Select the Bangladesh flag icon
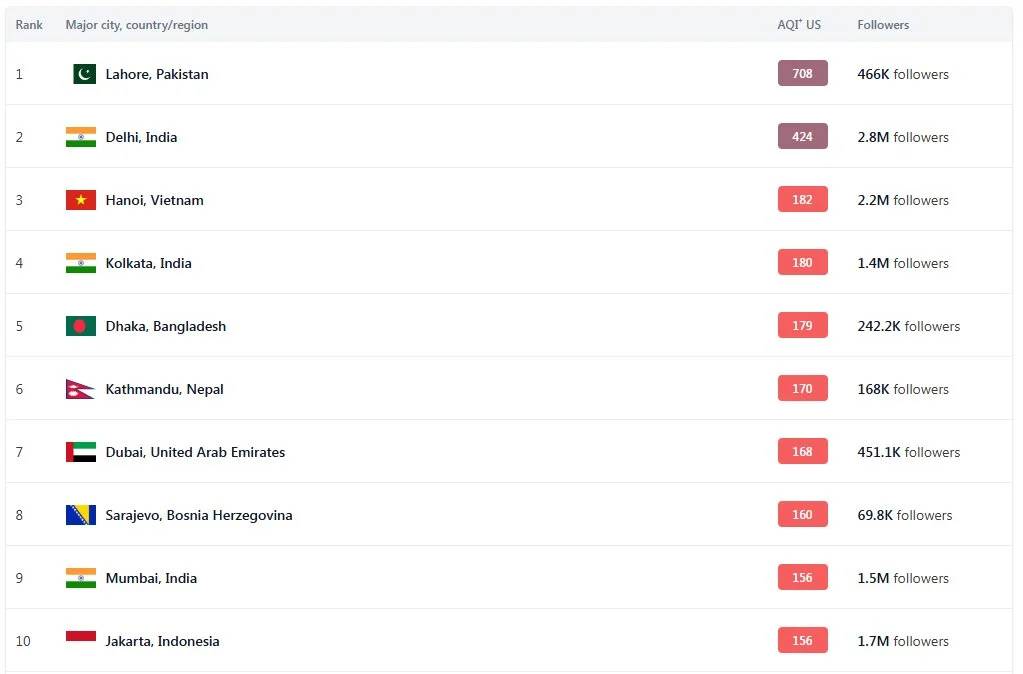The image size is (1023, 674). tap(81, 326)
